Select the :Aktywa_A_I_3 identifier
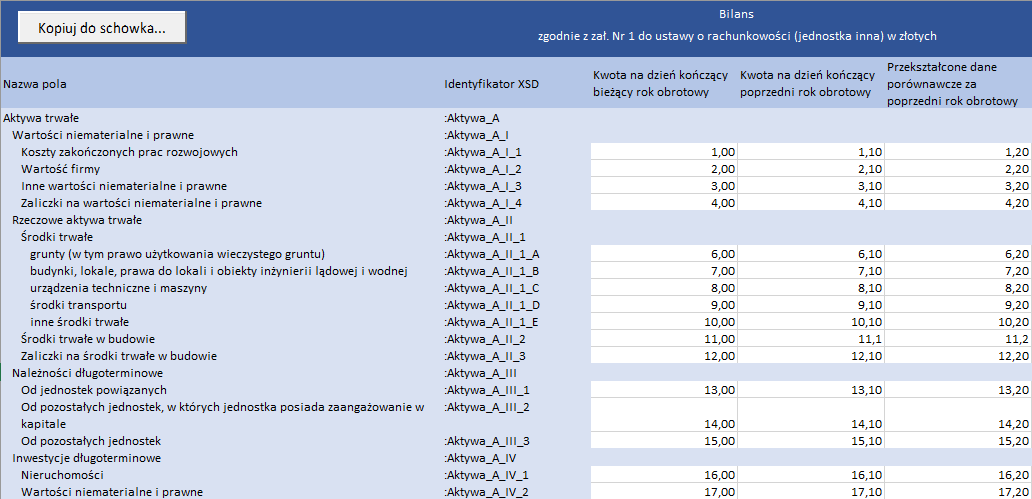The height and width of the screenshot is (499, 1032). pos(483,186)
